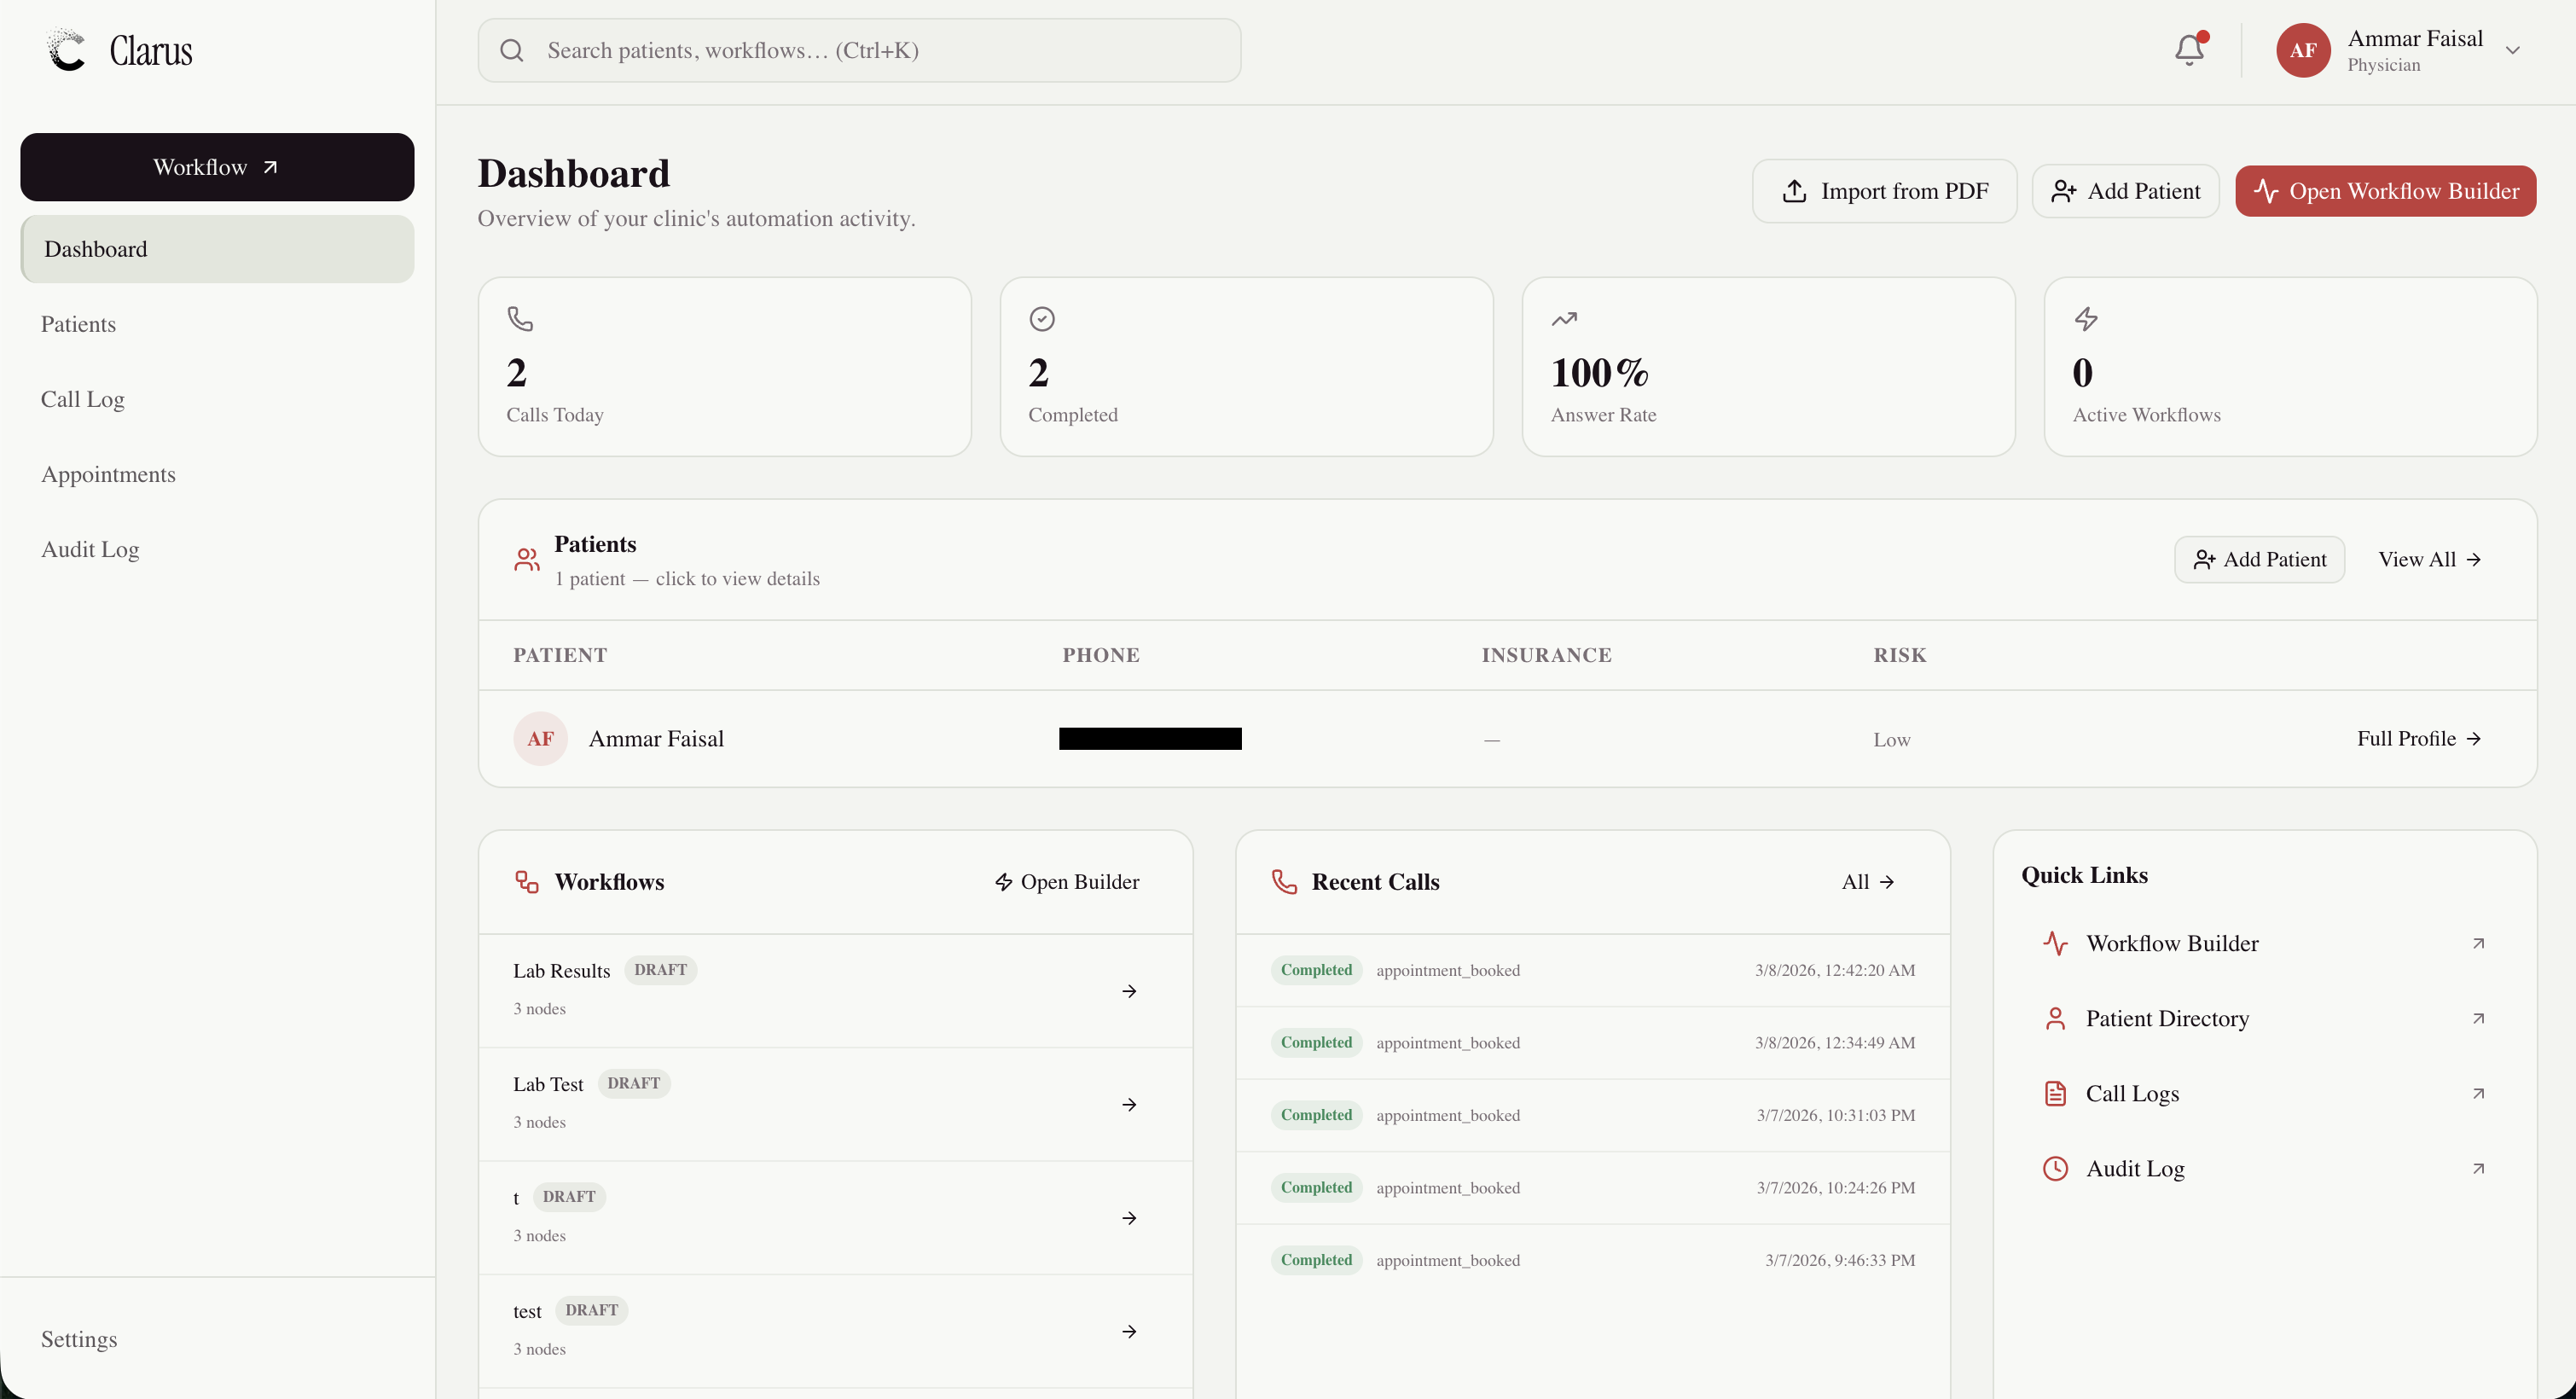This screenshot has width=2576, height=1399.
Task: Open Settings at sidebar bottom
Action: 79,1339
